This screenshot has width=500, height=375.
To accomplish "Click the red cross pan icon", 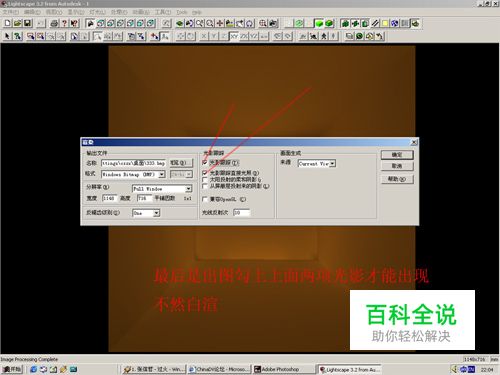I will (220, 23).
